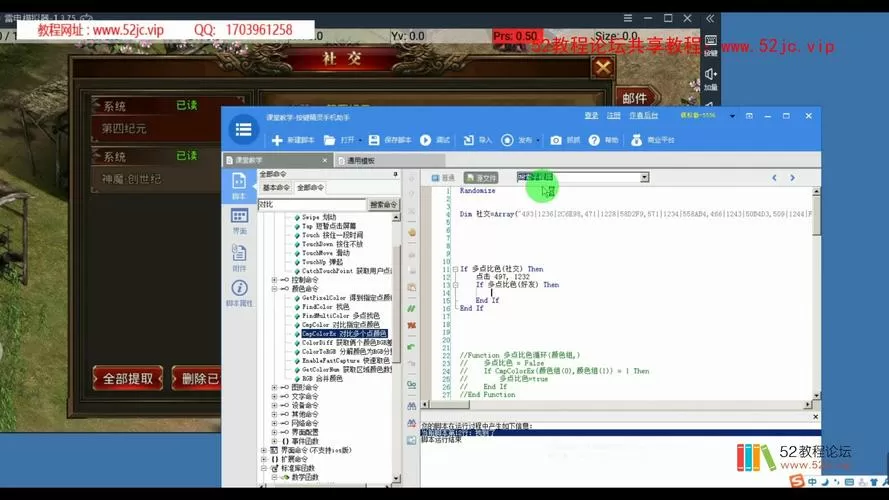Click the binoculars find icon

412,406
